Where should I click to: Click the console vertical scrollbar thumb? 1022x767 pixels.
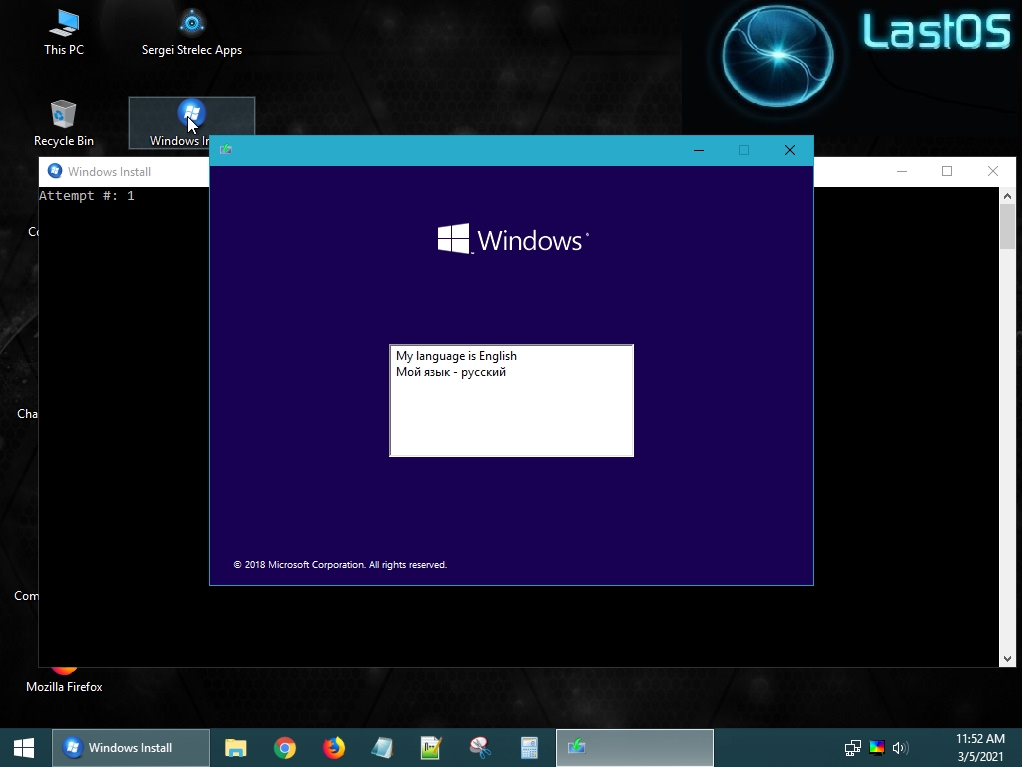point(1007,226)
